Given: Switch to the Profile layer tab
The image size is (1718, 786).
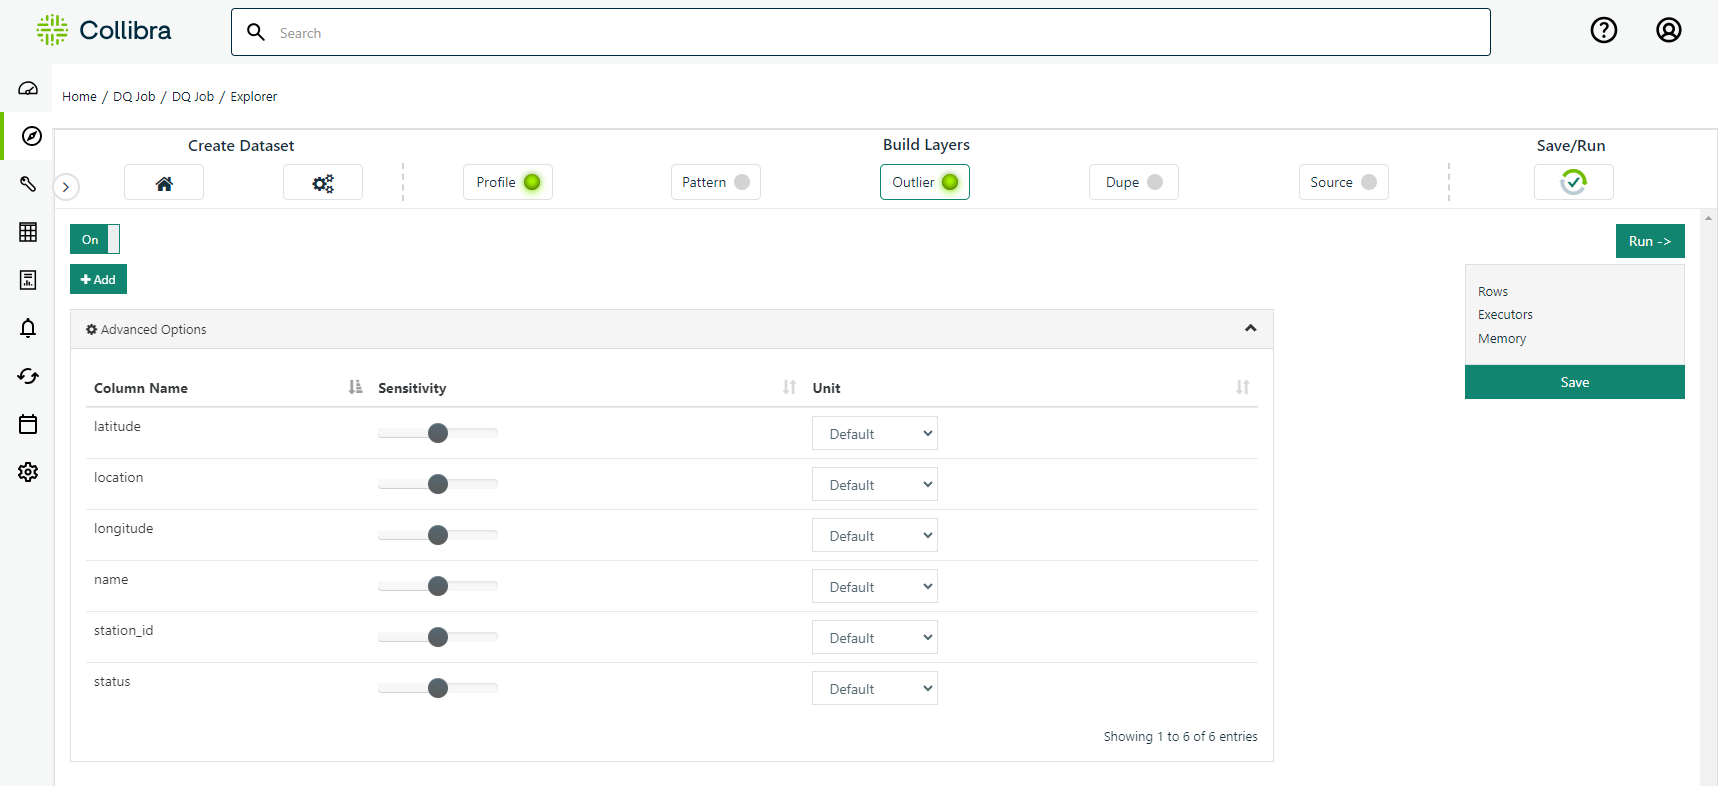Looking at the screenshot, I should (x=496, y=182).
